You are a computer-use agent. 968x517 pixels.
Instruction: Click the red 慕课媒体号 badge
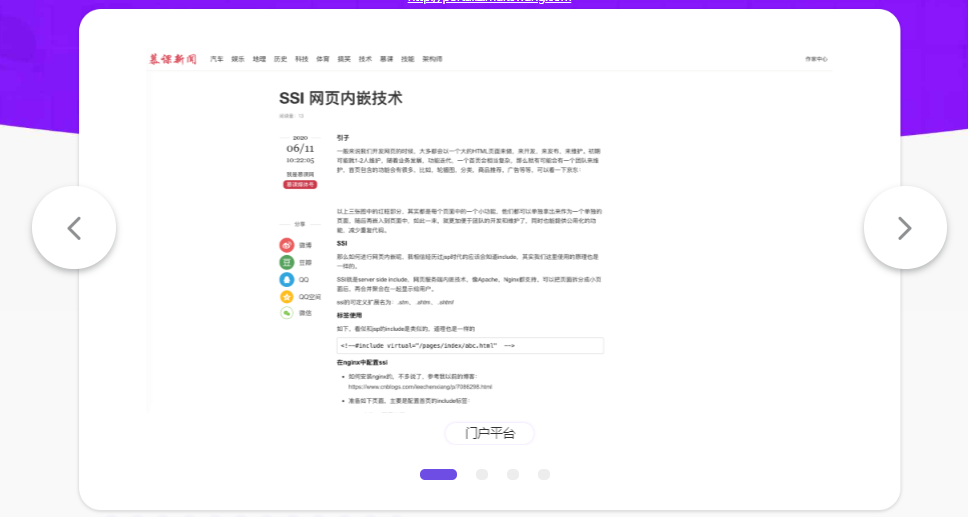point(300,185)
